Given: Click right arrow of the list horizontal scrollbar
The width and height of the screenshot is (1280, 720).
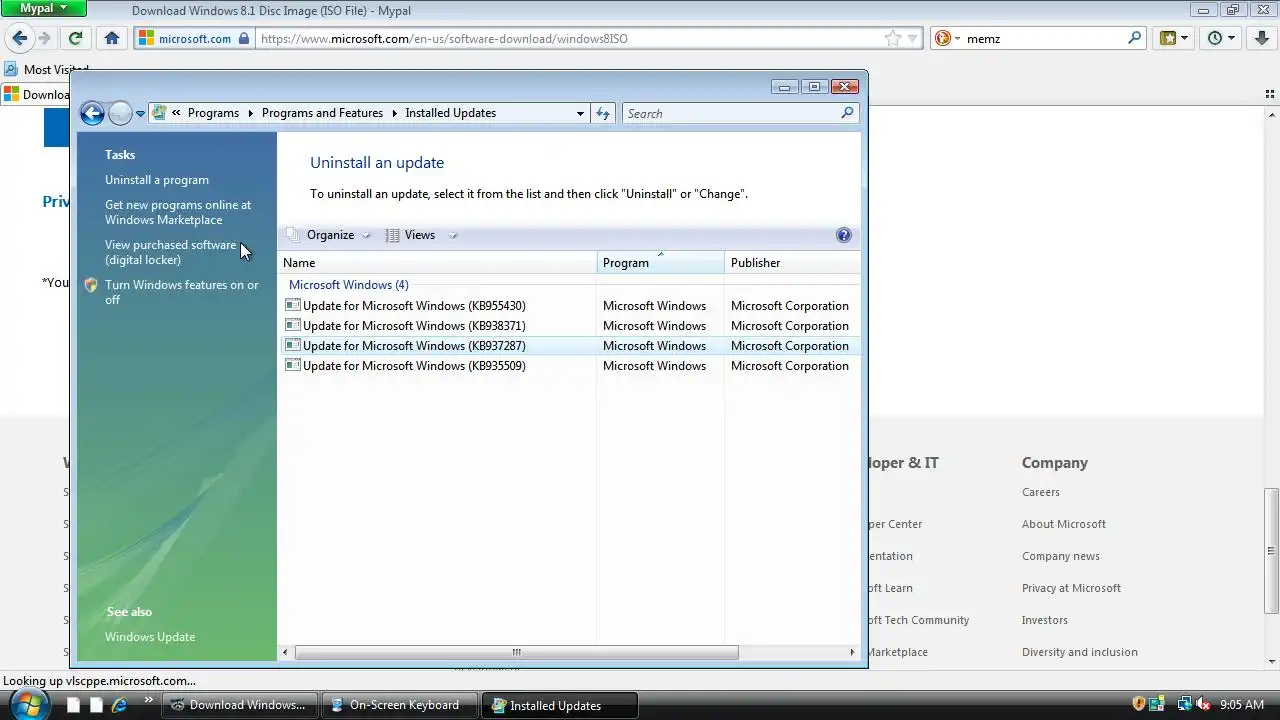Looking at the screenshot, I should tap(852, 652).
